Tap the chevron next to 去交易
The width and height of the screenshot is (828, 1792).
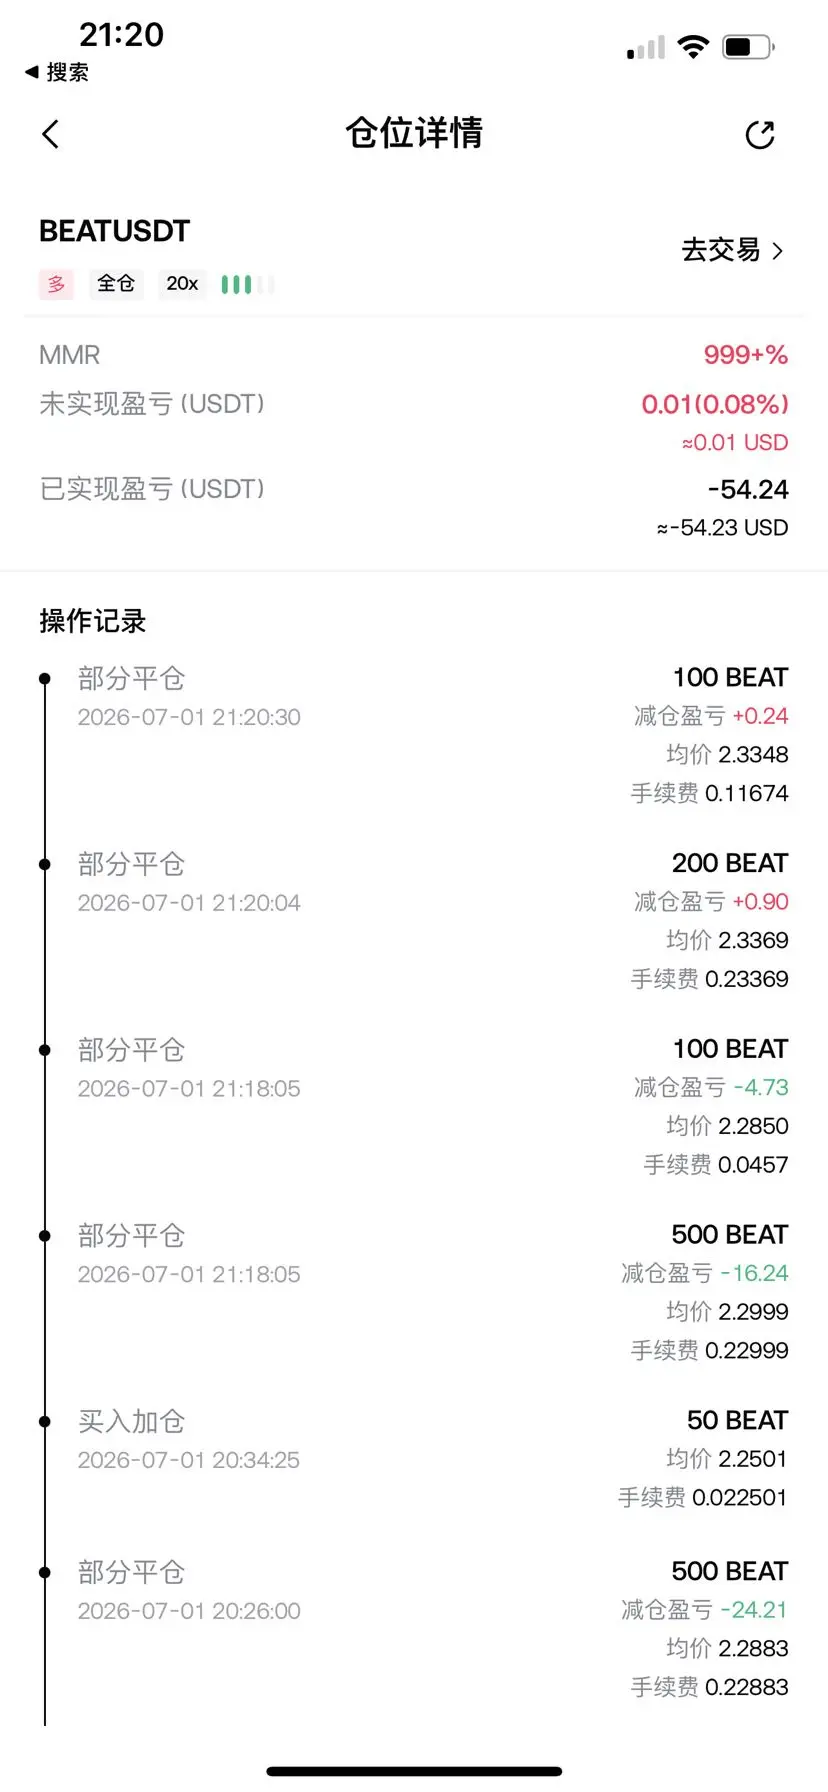(x=778, y=251)
